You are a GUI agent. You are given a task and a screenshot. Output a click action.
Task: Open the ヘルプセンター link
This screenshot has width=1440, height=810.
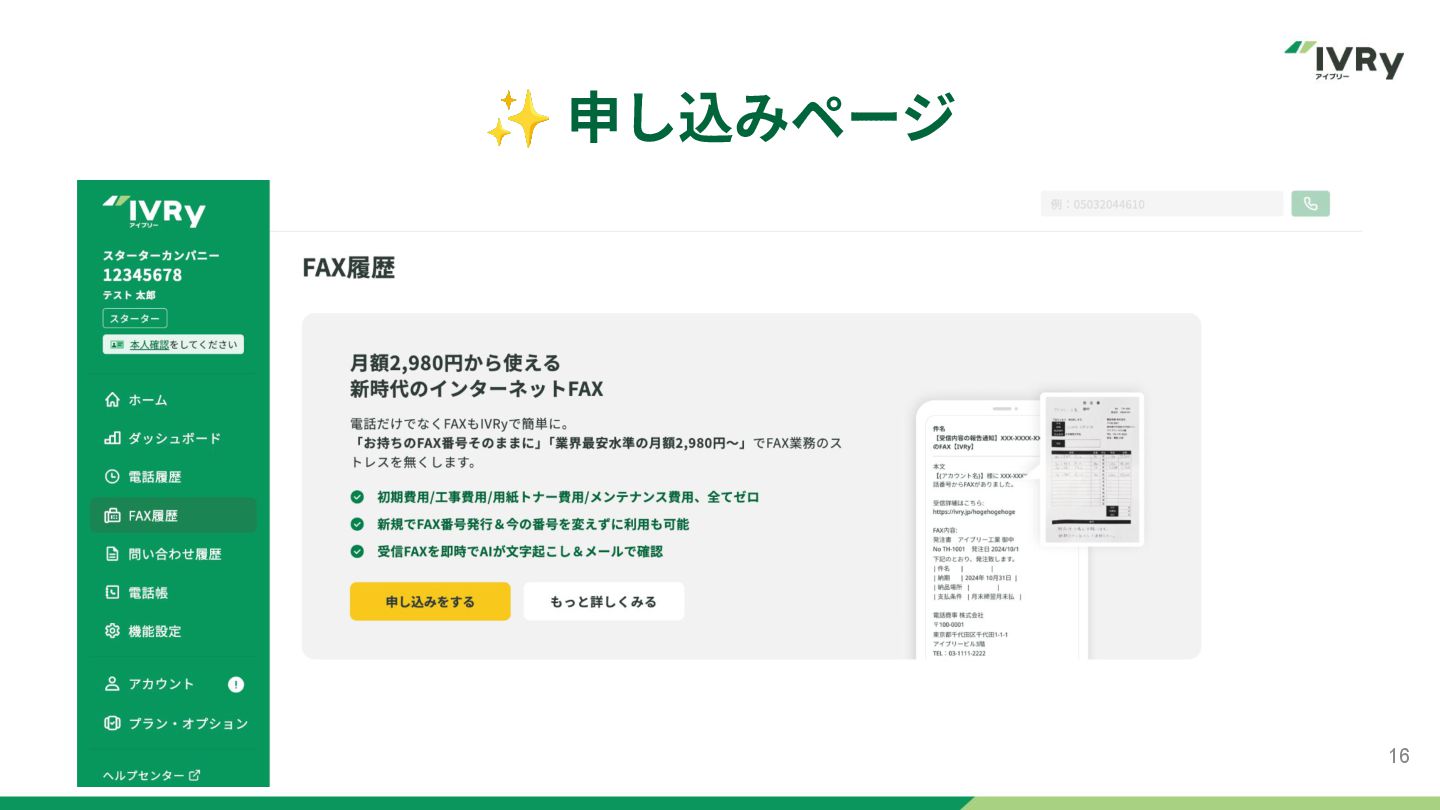tap(152, 775)
